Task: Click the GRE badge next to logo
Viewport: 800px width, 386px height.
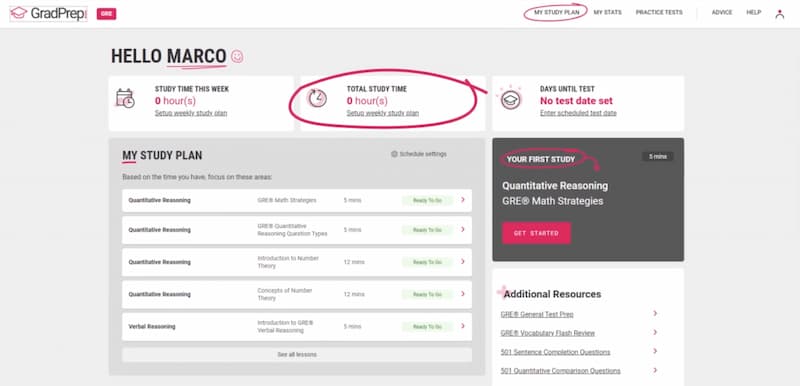Action: point(107,14)
